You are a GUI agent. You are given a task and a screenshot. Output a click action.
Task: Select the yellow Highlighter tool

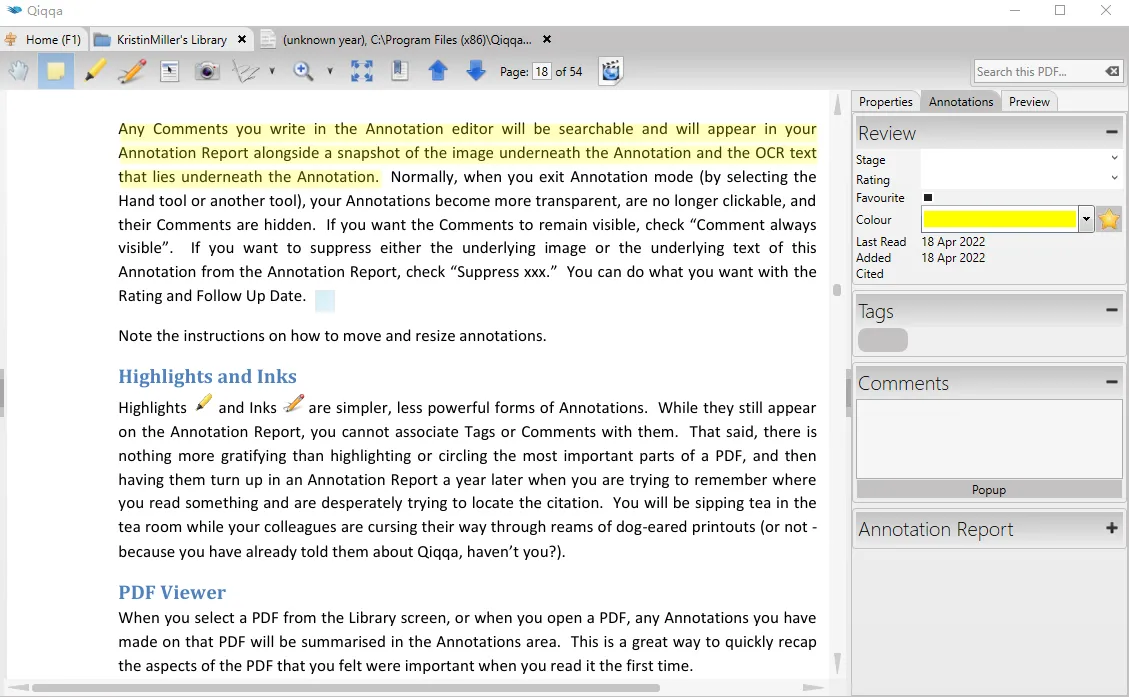click(95, 71)
